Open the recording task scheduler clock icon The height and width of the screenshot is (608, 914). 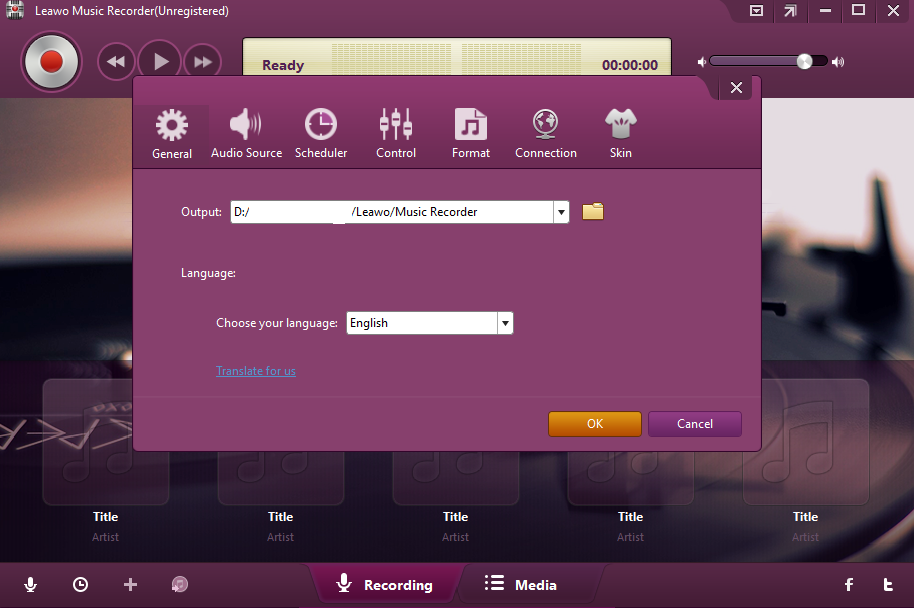point(80,585)
